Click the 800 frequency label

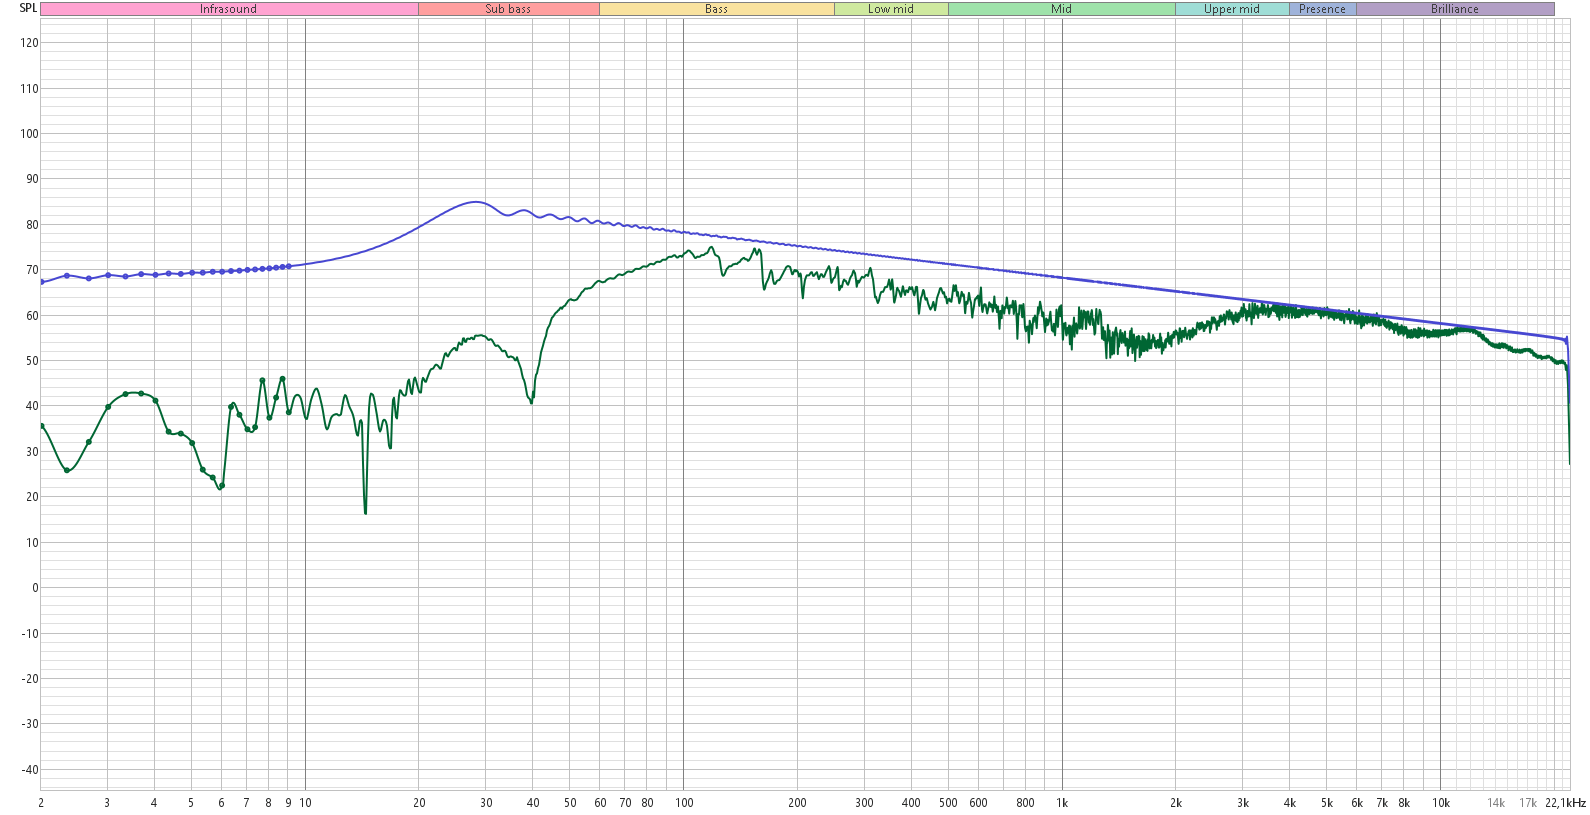(1025, 803)
